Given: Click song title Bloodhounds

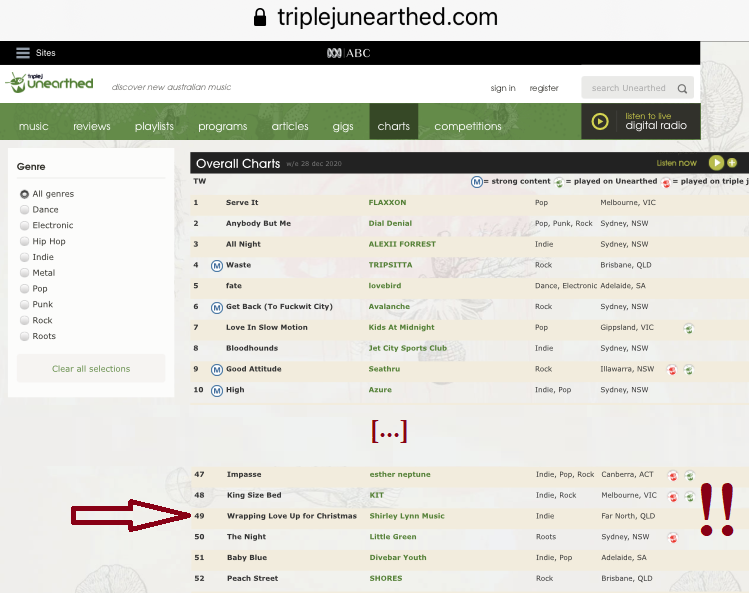Looking at the screenshot, I should coord(252,348).
